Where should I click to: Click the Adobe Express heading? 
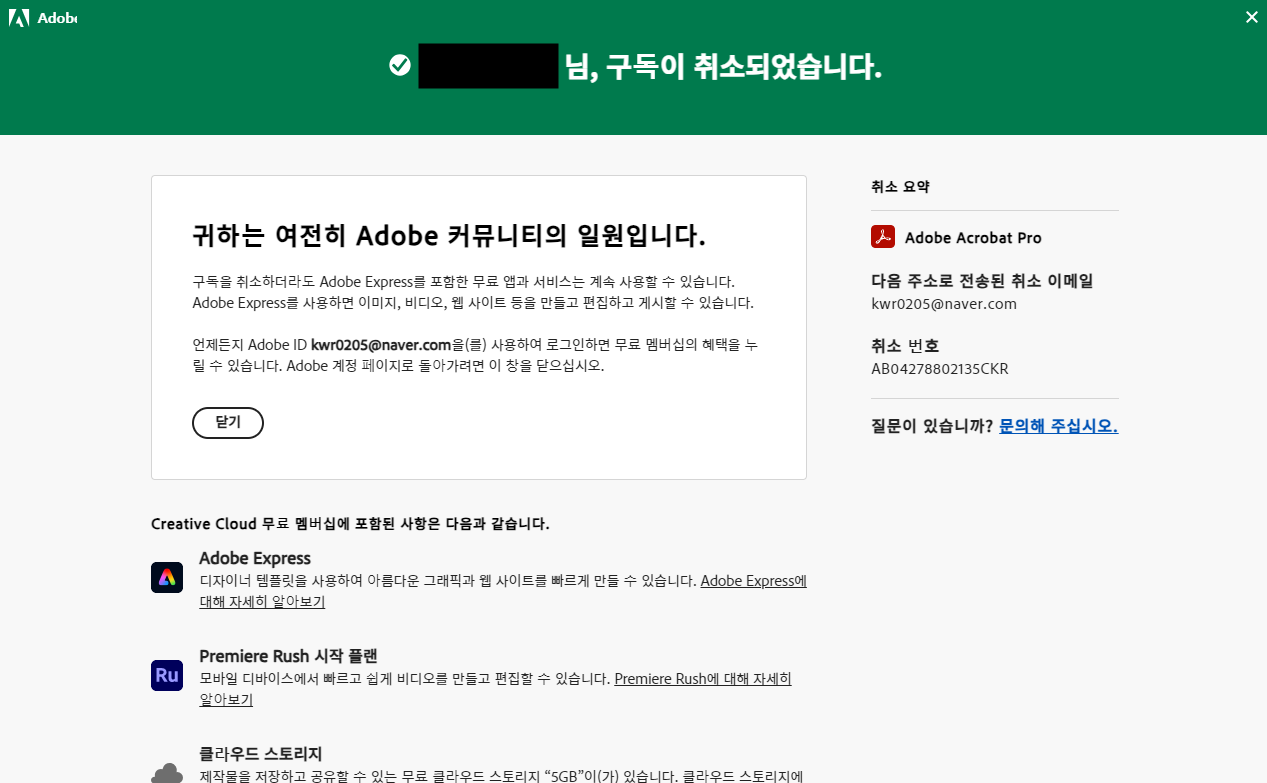click(x=255, y=558)
